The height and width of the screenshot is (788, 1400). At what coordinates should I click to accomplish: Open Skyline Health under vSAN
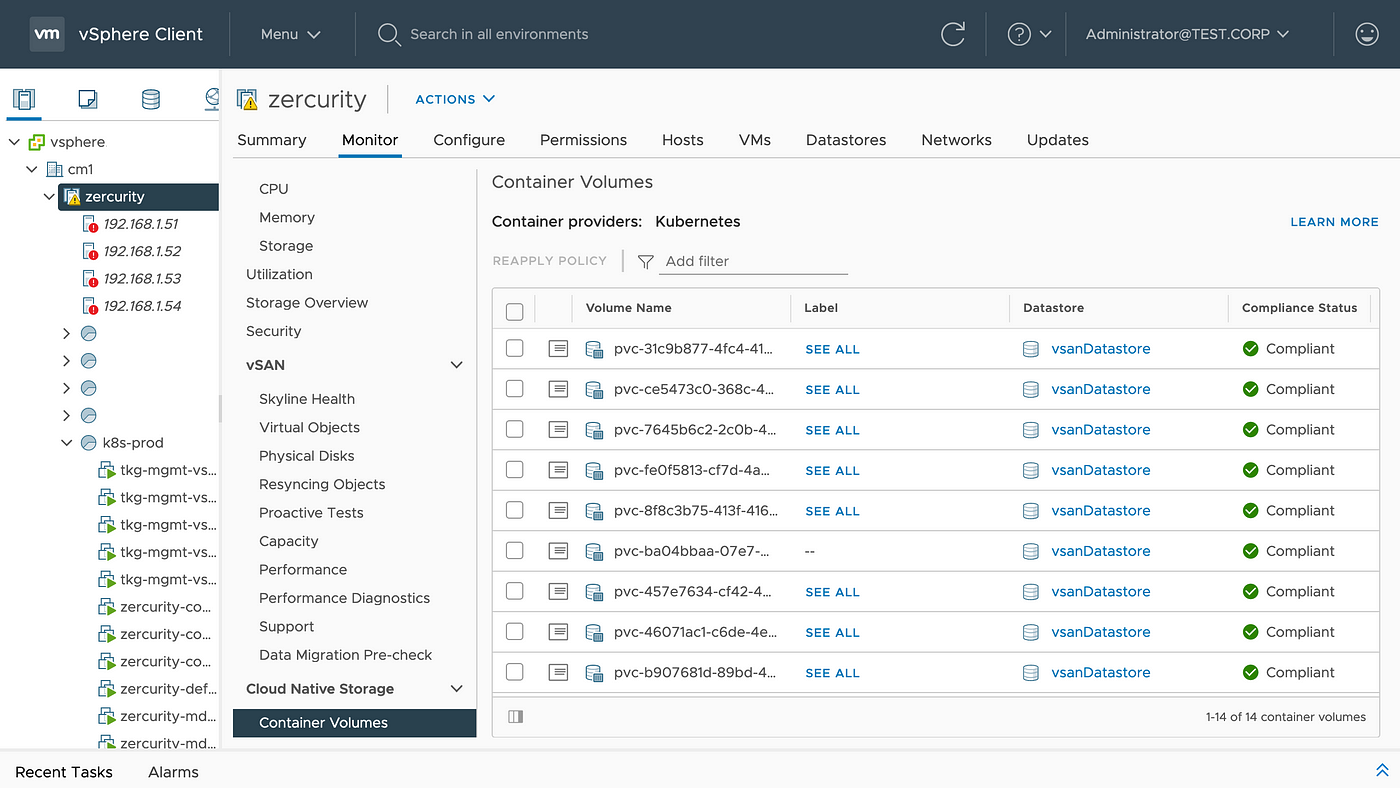pyautogui.click(x=307, y=399)
